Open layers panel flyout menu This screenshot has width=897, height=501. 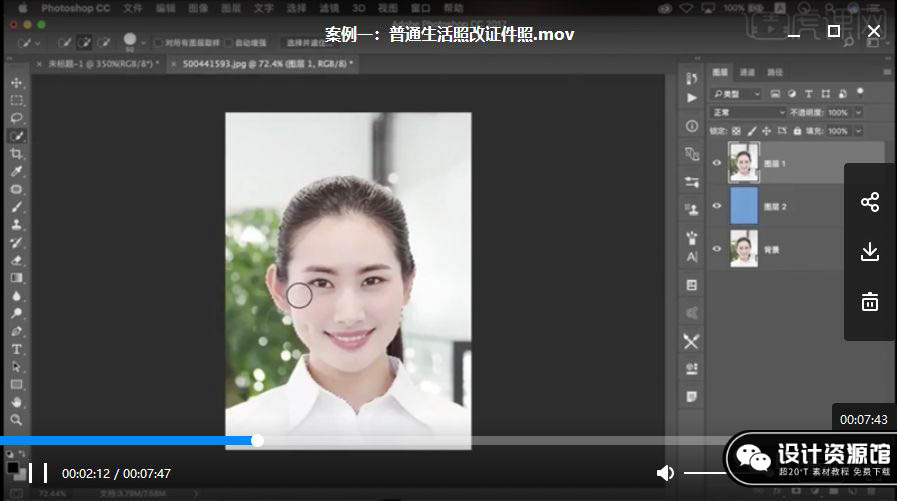click(887, 72)
